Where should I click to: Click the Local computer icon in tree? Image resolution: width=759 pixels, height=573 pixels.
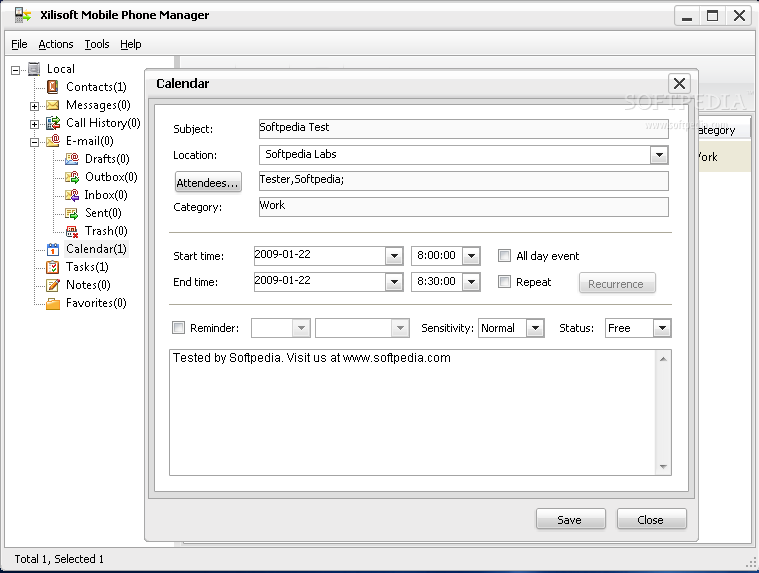(34, 69)
